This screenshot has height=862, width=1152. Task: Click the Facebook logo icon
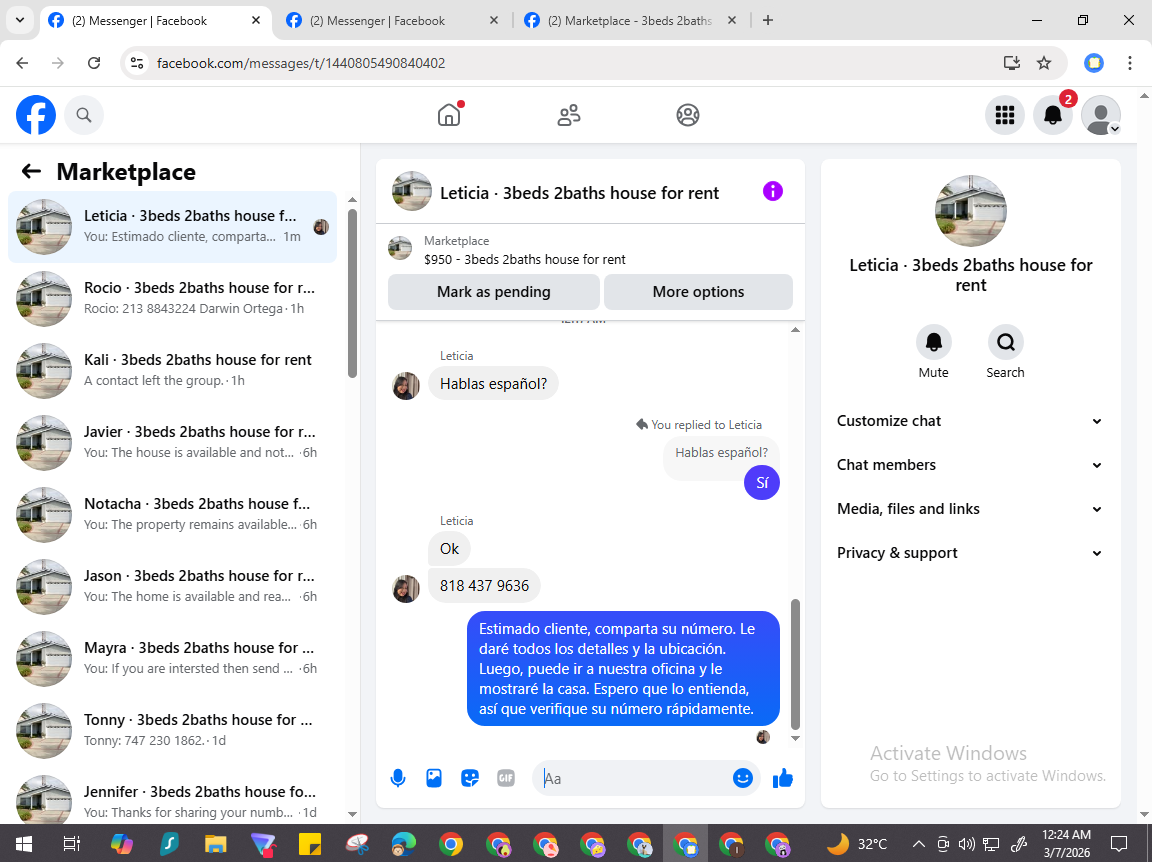(x=36, y=115)
